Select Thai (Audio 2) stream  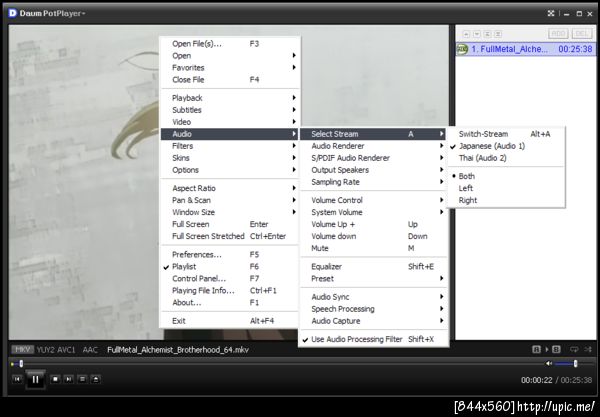pos(506,158)
